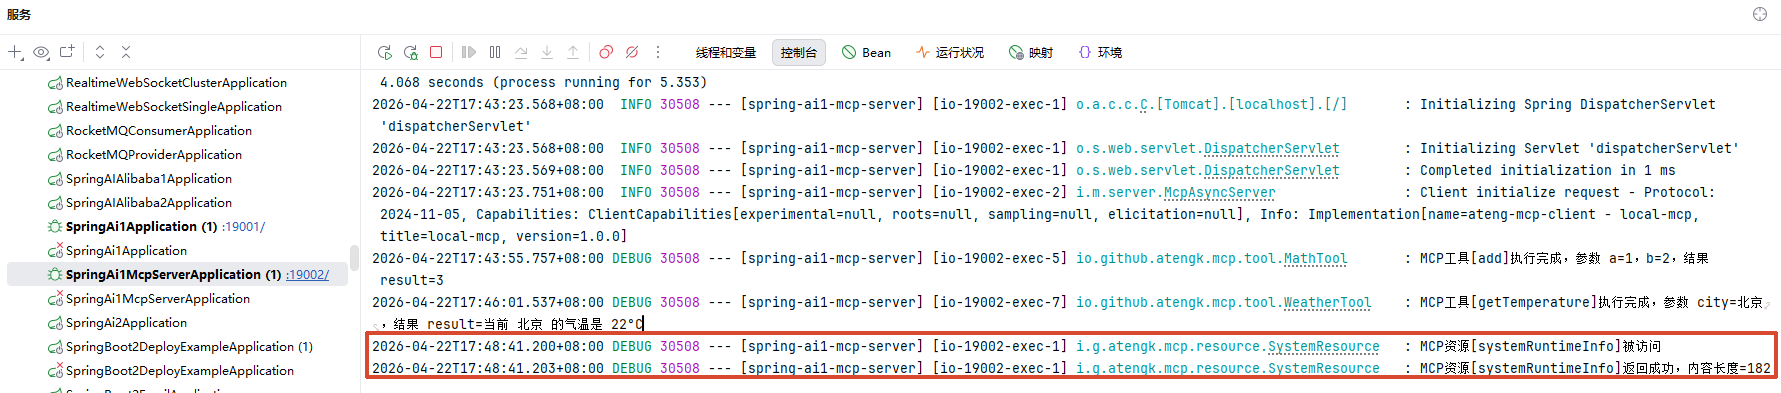This screenshot has height=393, width=1781.
Task: Open the Bean tab
Action: (866, 53)
